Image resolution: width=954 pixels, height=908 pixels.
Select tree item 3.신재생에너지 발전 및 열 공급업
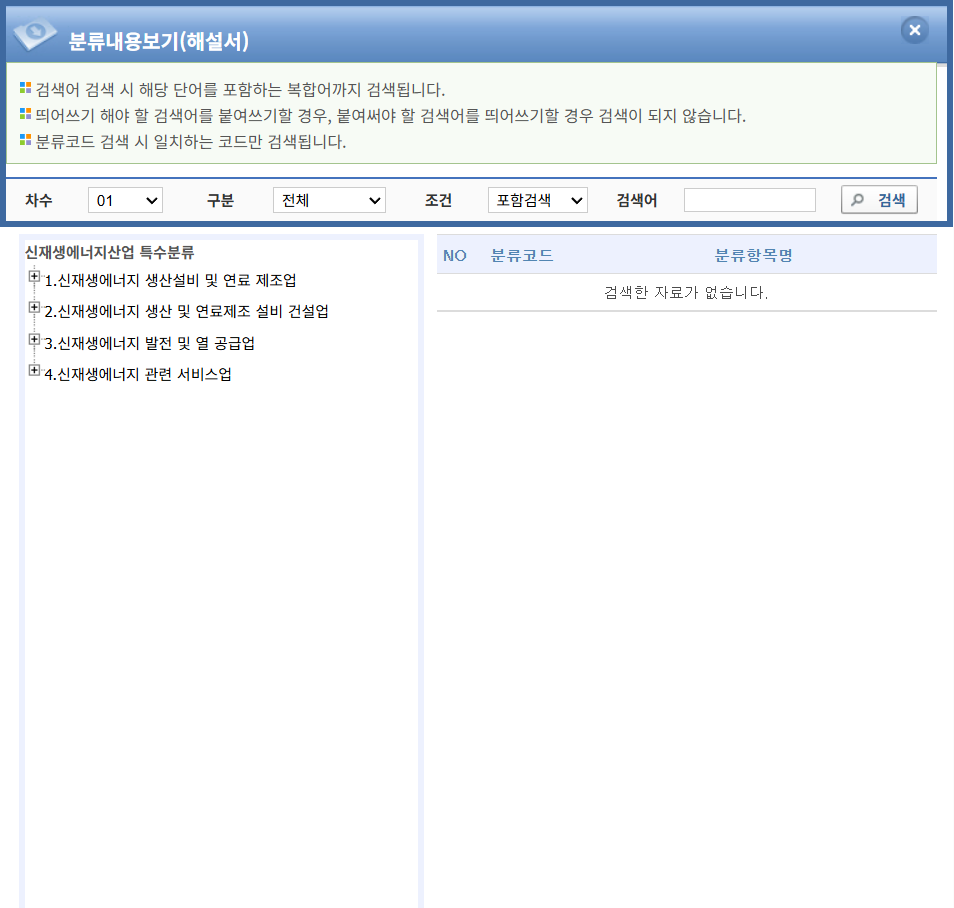pyautogui.click(x=149, y=343)
